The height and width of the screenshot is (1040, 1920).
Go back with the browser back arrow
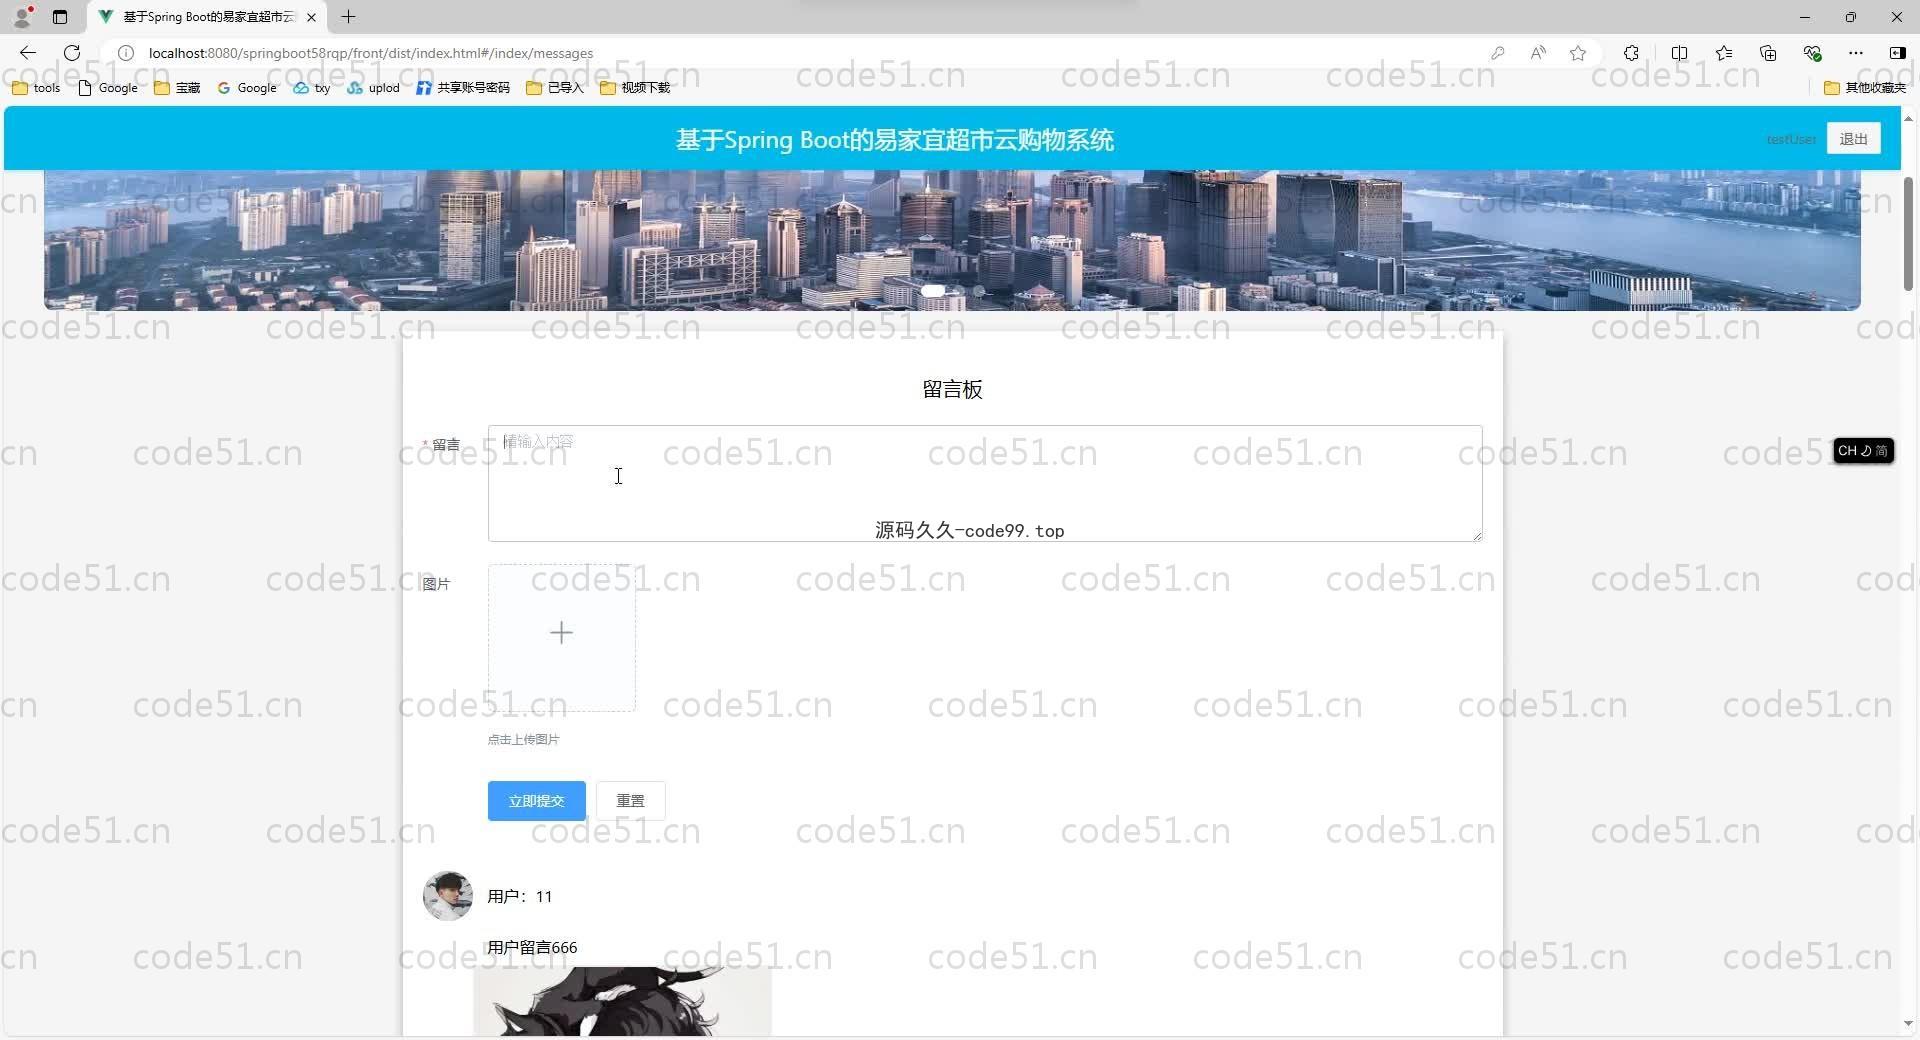pos(28,53)
